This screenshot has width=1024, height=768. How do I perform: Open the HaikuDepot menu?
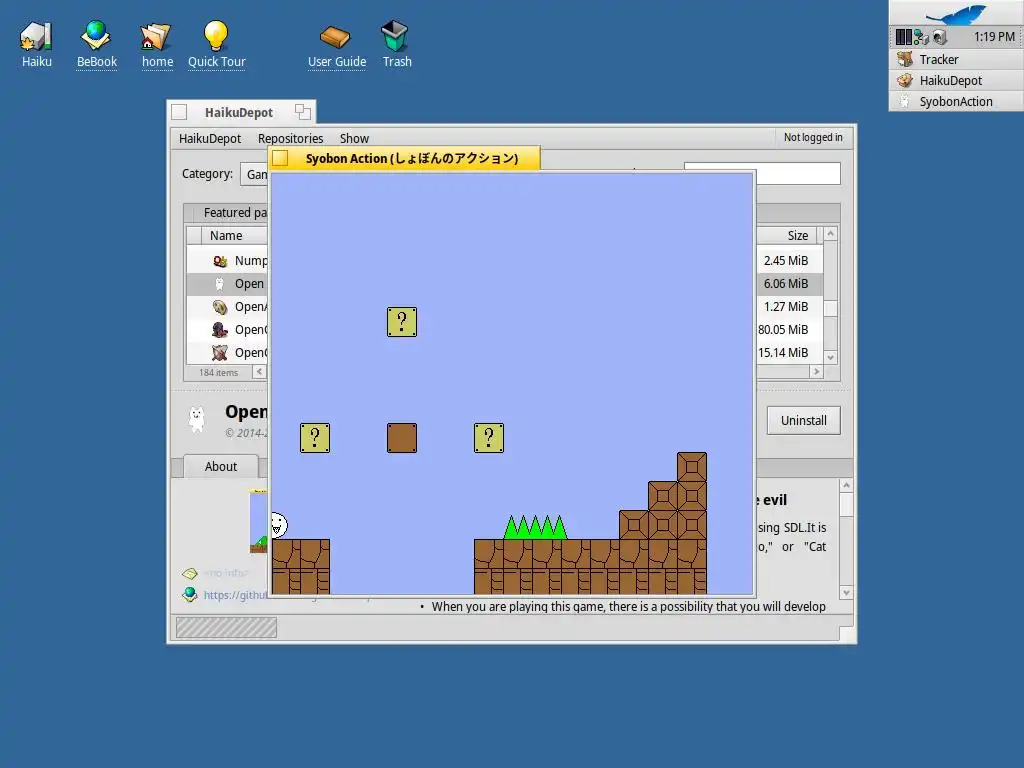point(210,138)
